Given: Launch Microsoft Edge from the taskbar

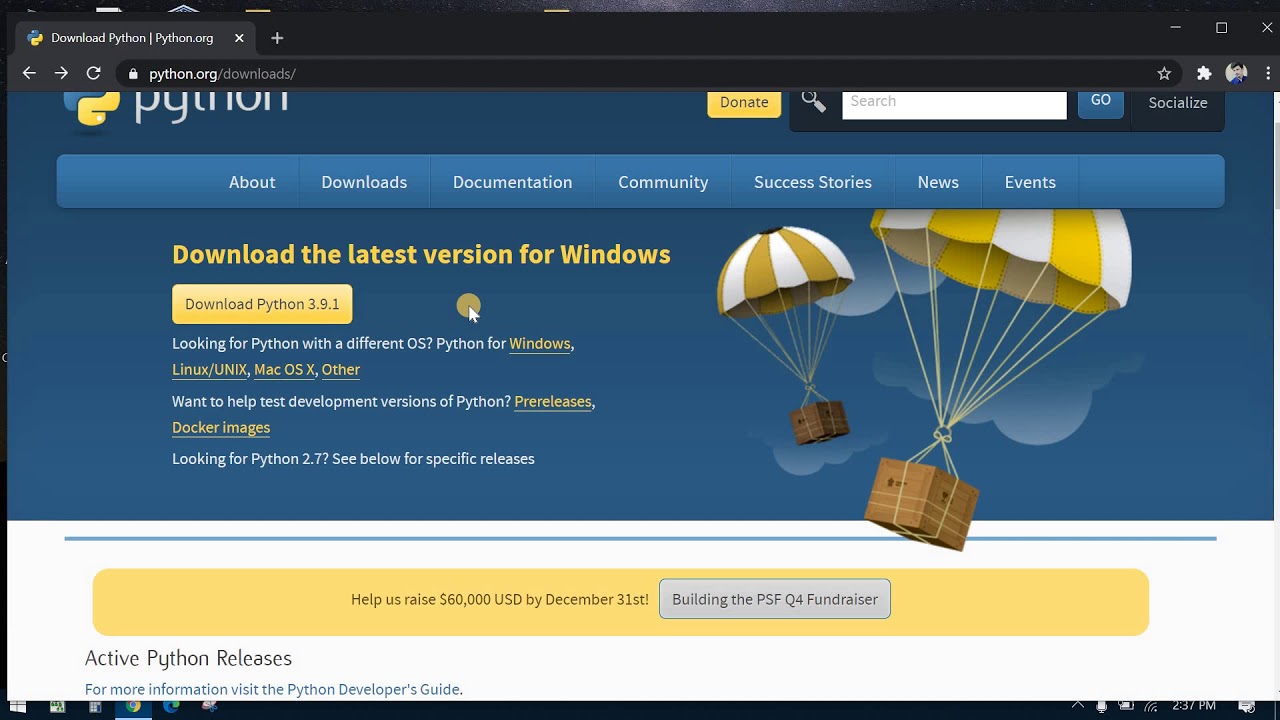Looking at the screenshot, I should click(171, 706).
